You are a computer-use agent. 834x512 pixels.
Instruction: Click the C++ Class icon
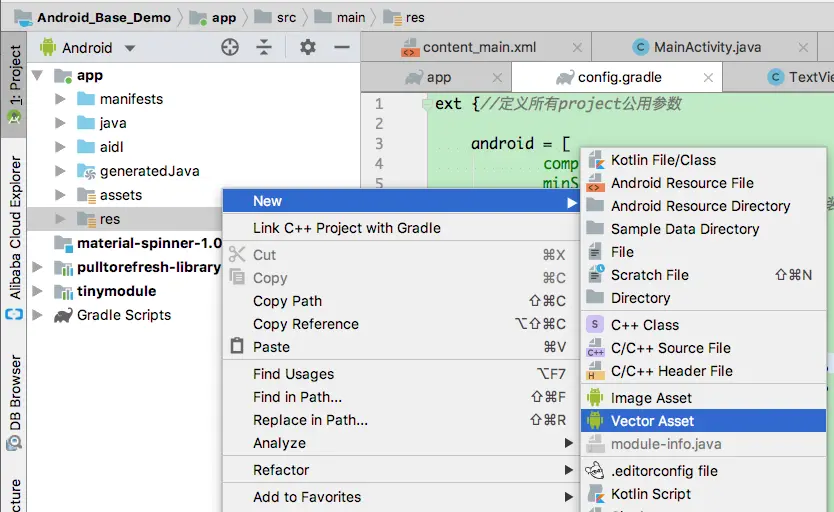[x=595, y=324]
